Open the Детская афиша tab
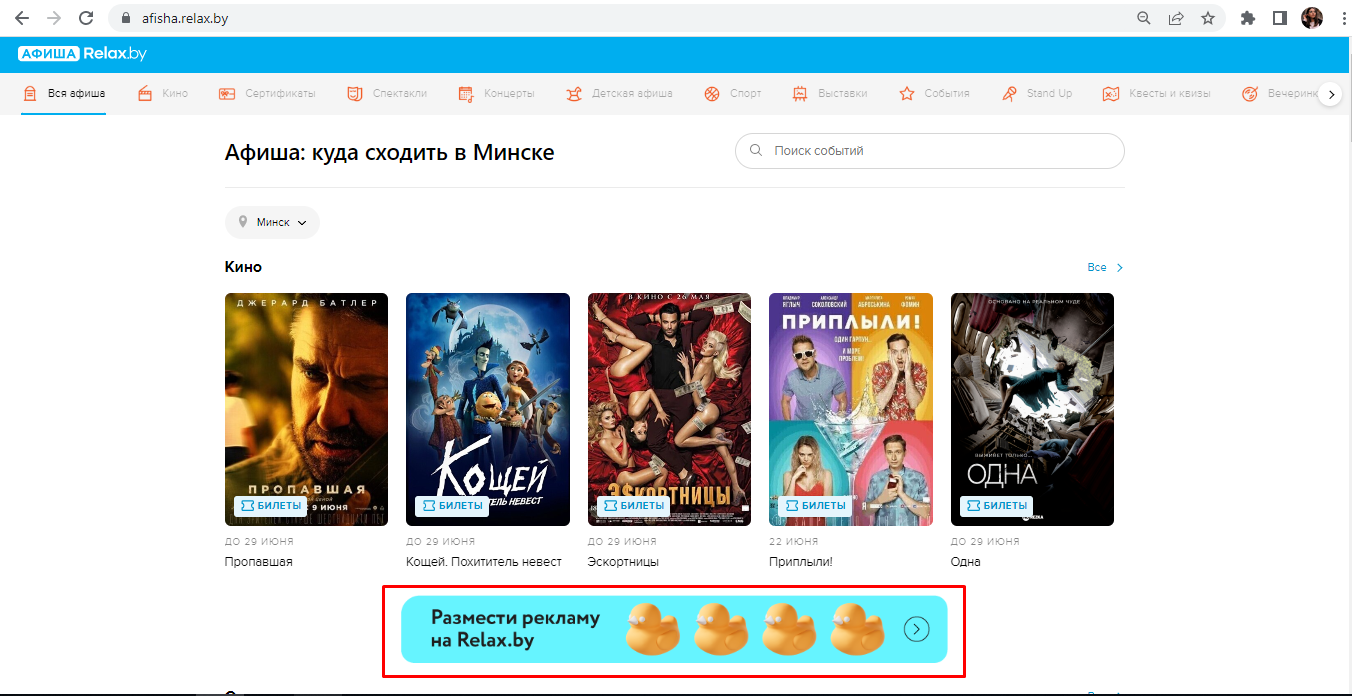 619,93
